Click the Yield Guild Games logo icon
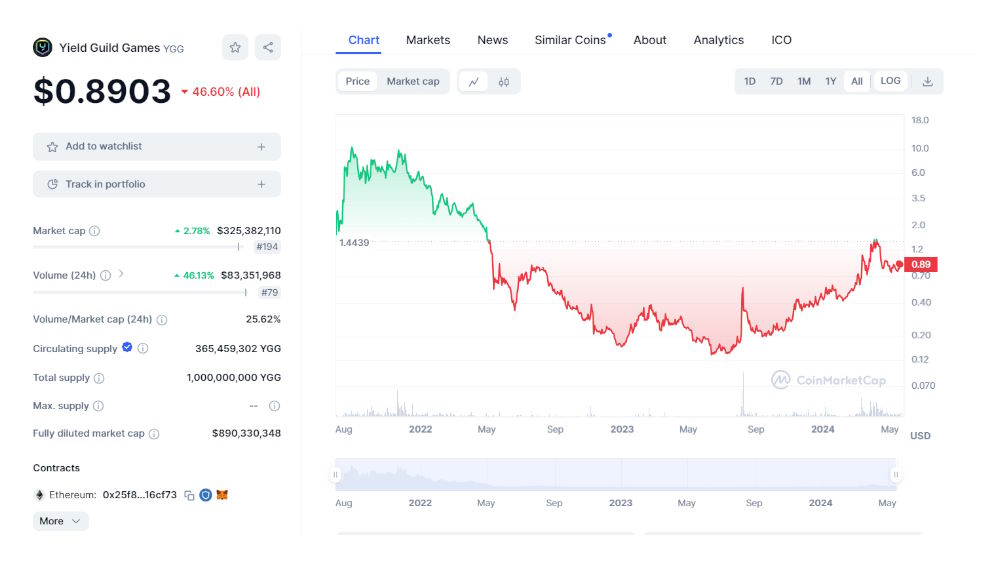The image size is (1000, 562). pos(42,48)
